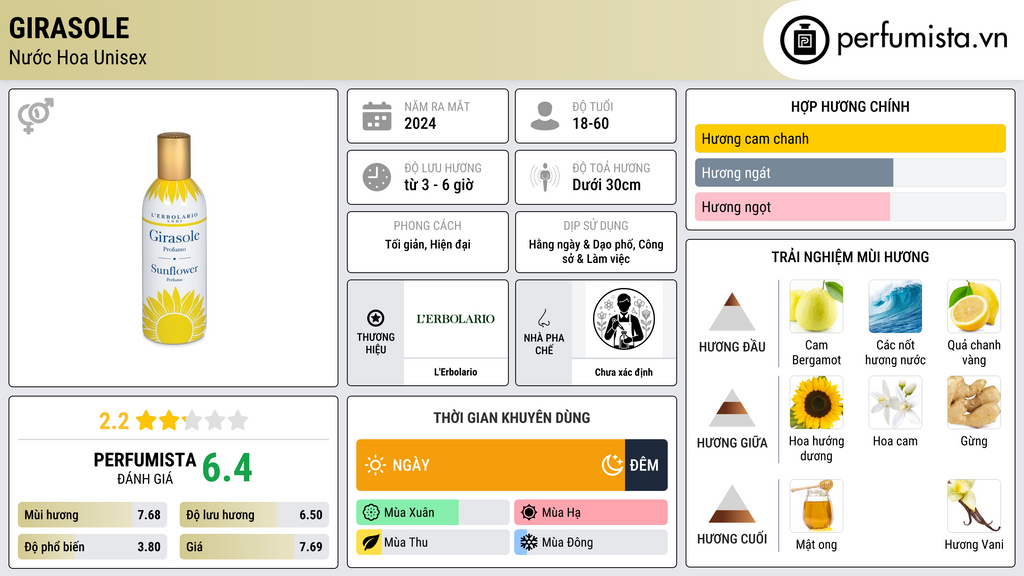Click the Mùi hương 7.68 score bar
Viewport: 1024px width, 576px height.
[x=93, y=515]
